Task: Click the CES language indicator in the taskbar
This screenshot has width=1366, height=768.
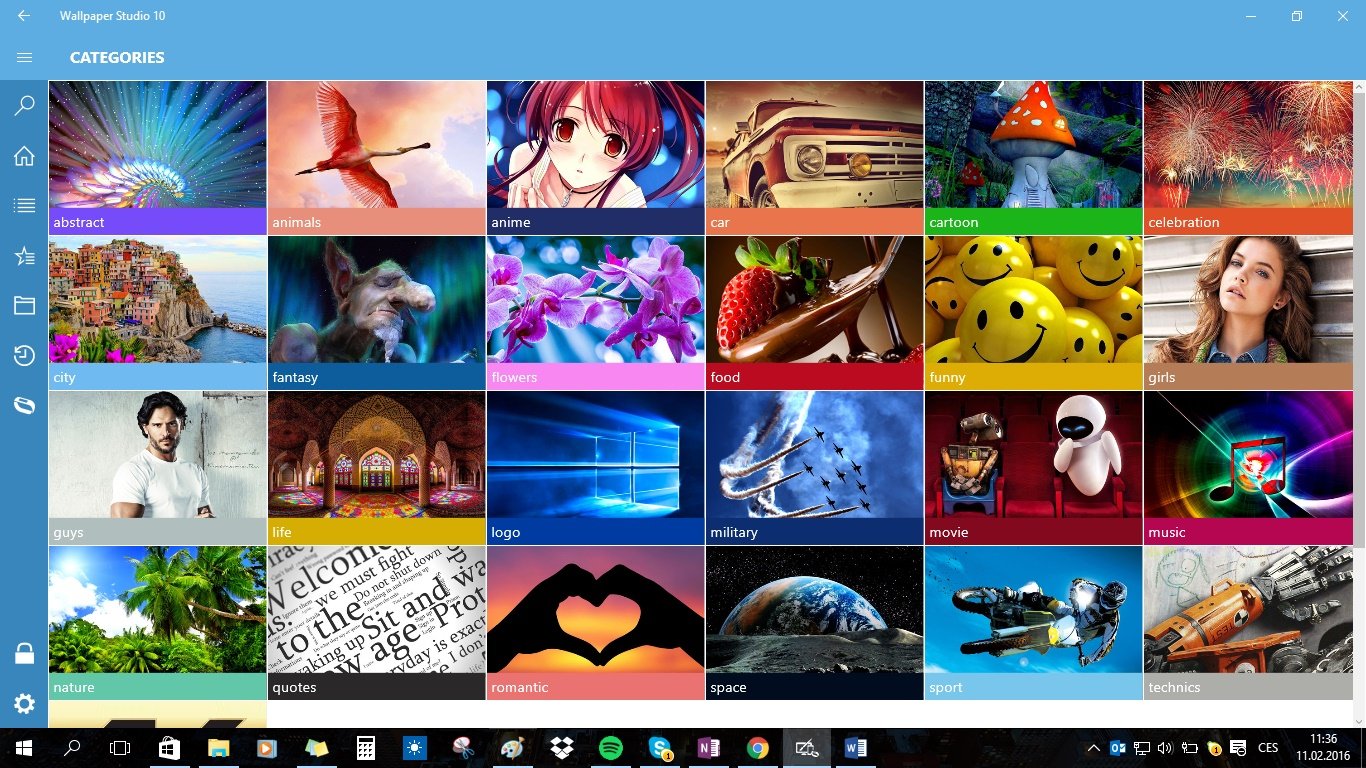Action: (1268, 748)
